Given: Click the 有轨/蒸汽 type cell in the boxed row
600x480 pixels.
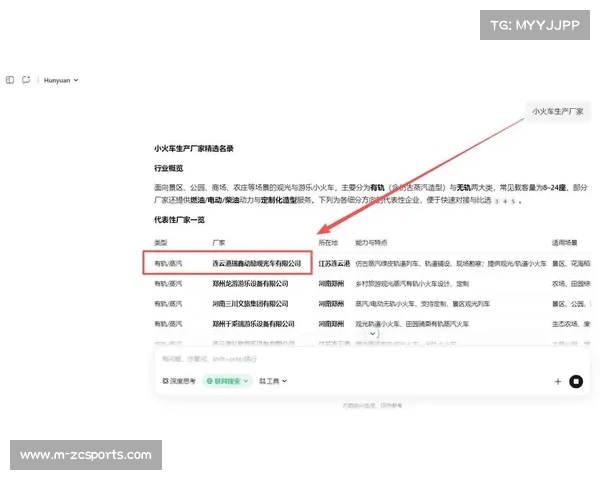Looking at the screenshot, I should pos(168,263).
